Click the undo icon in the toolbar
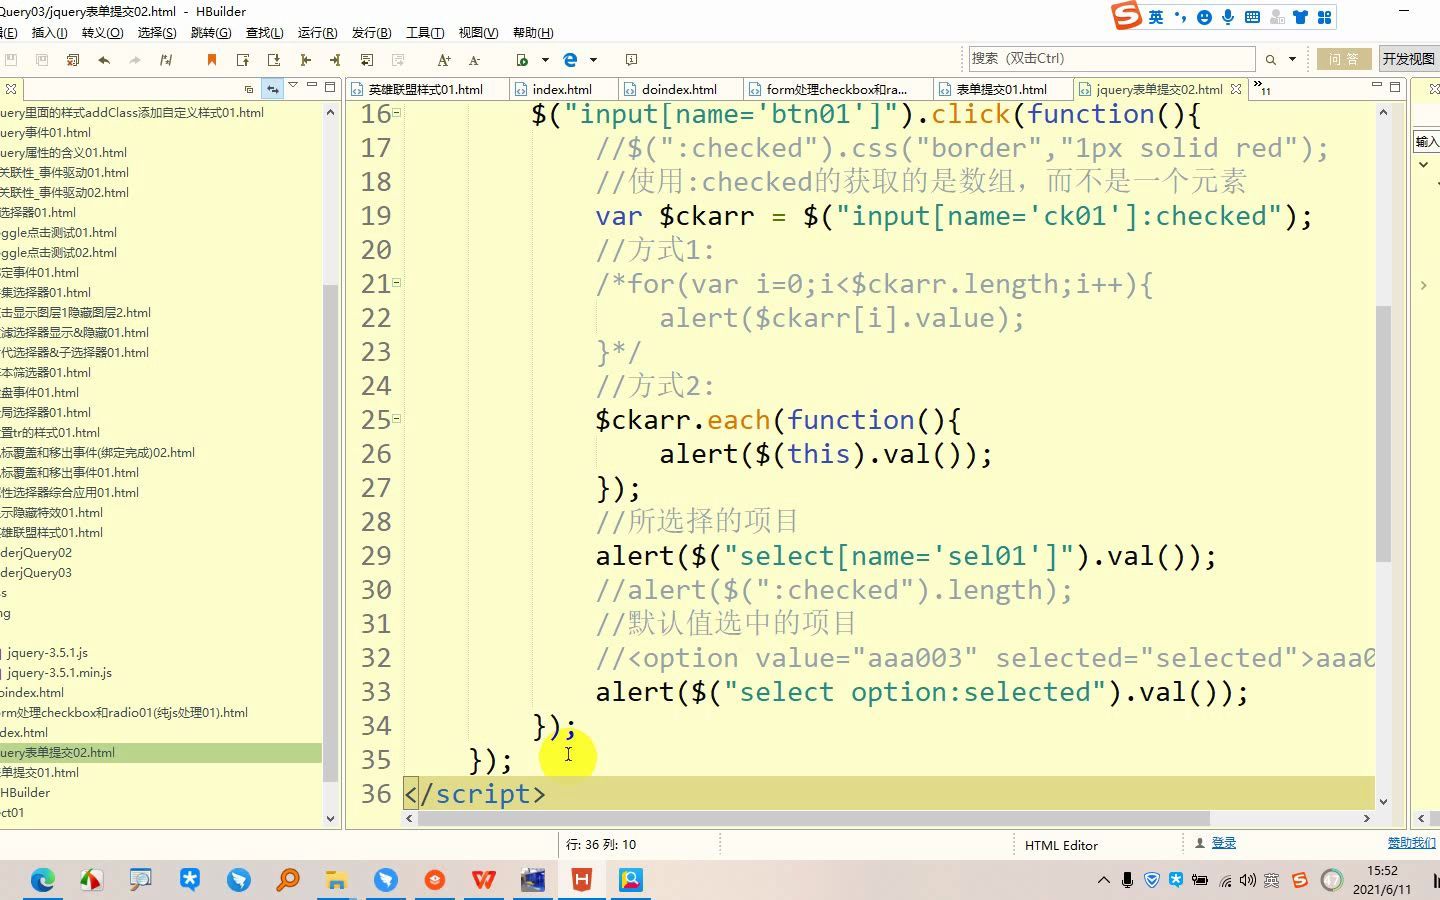 pos(104,59)
